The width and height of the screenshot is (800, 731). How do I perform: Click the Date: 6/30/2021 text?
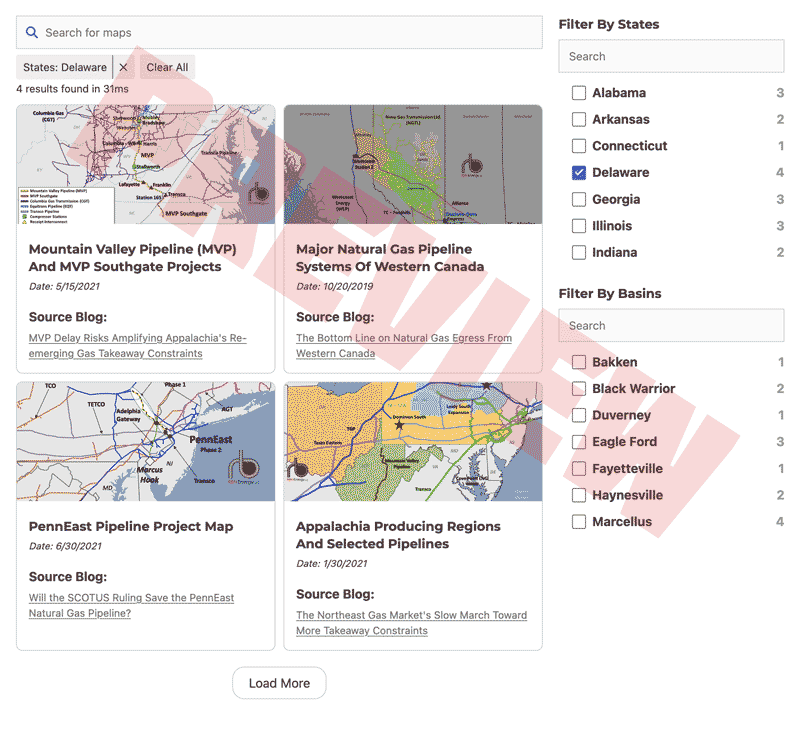tap(65, 546)
